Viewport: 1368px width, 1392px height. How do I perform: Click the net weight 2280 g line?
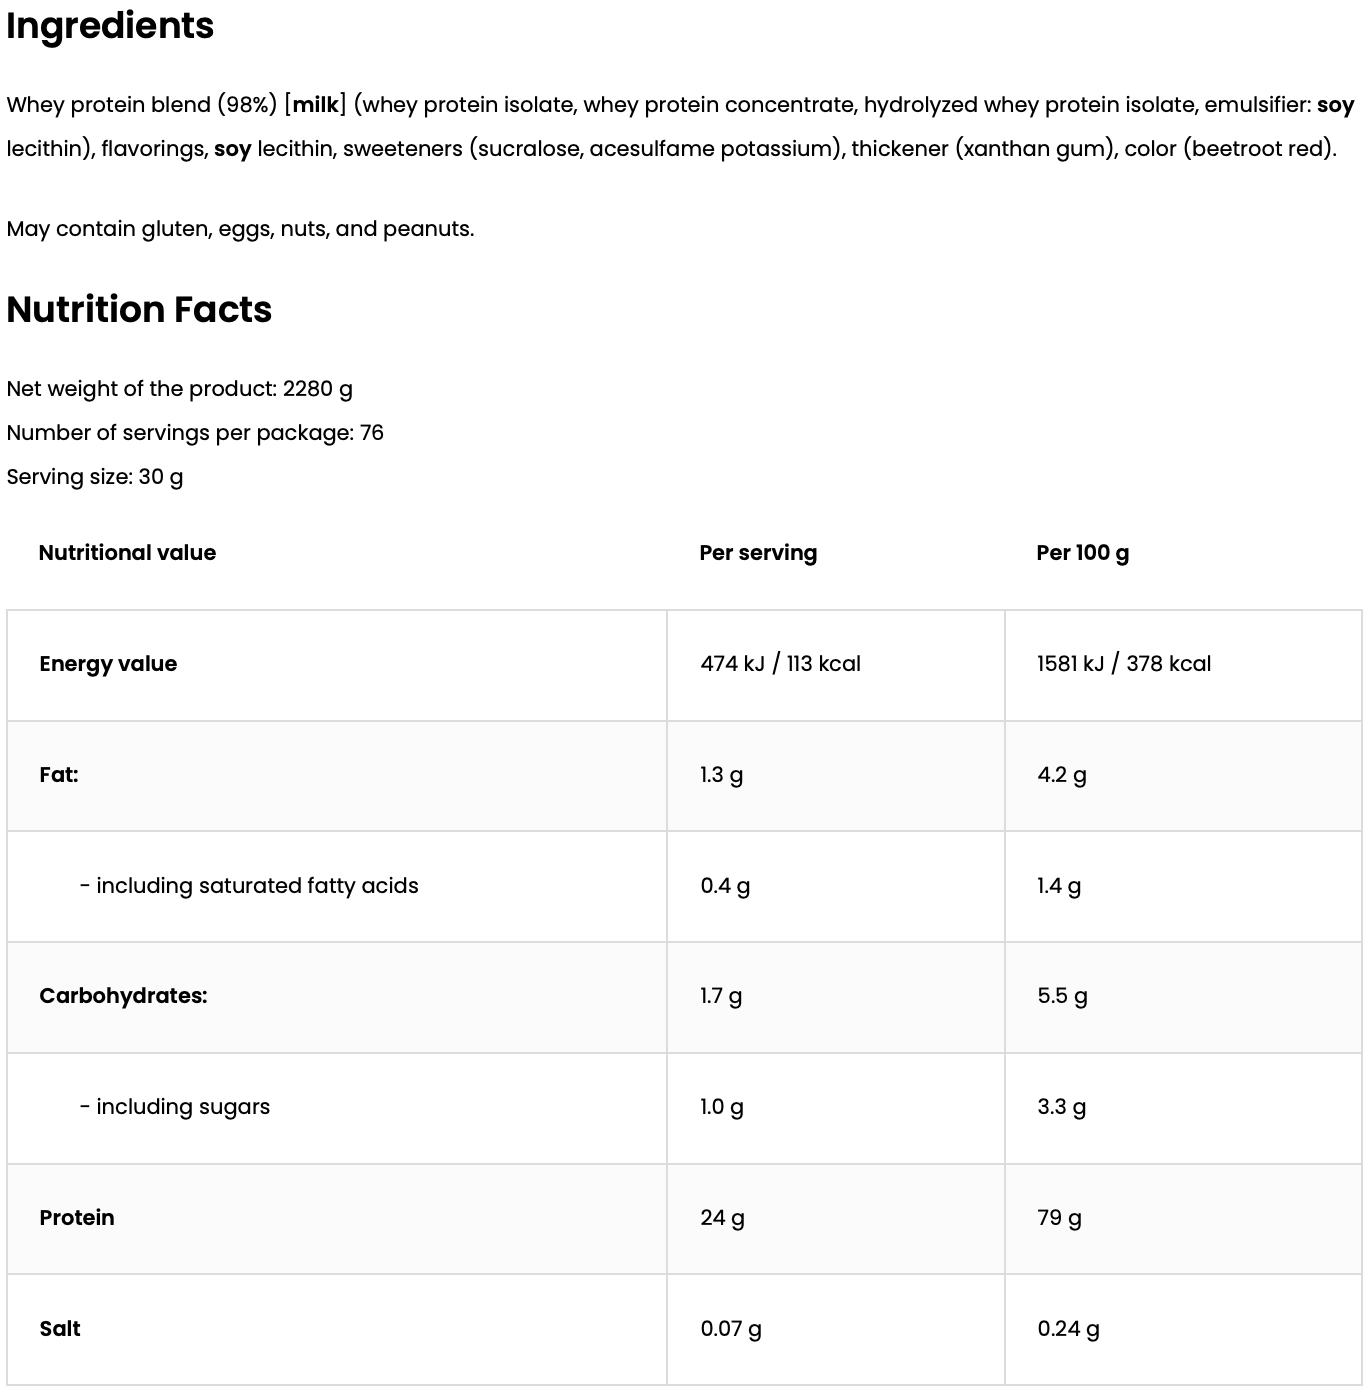click(x=179, y=389)
